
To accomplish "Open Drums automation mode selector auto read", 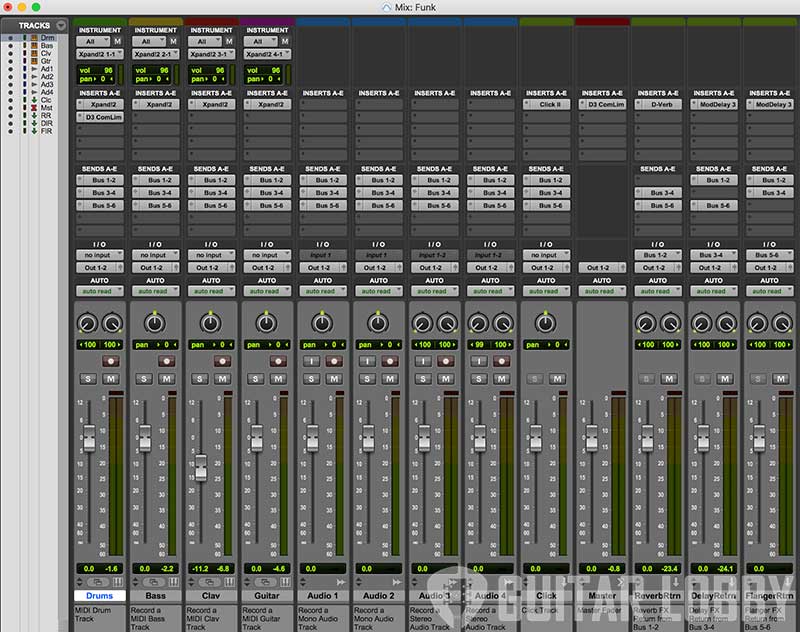I will pyautogui.click(x=100, y=291).
